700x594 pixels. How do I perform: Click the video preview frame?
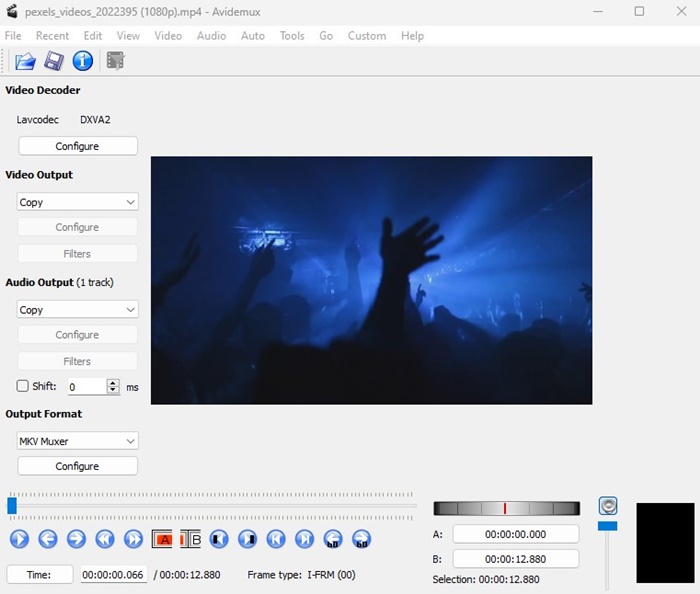(x=371, y=280)
